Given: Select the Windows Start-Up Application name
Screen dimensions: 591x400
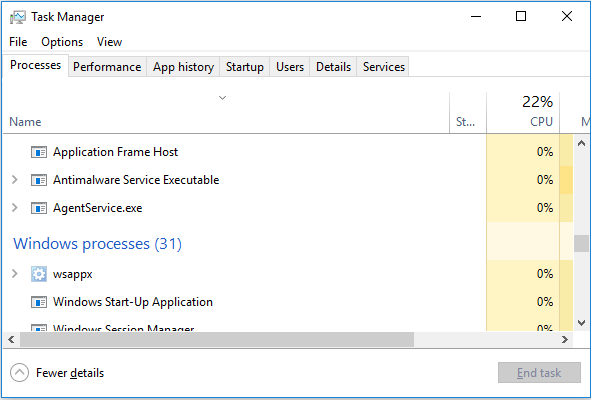Looking at the screenshot, I should coord(133,302).
